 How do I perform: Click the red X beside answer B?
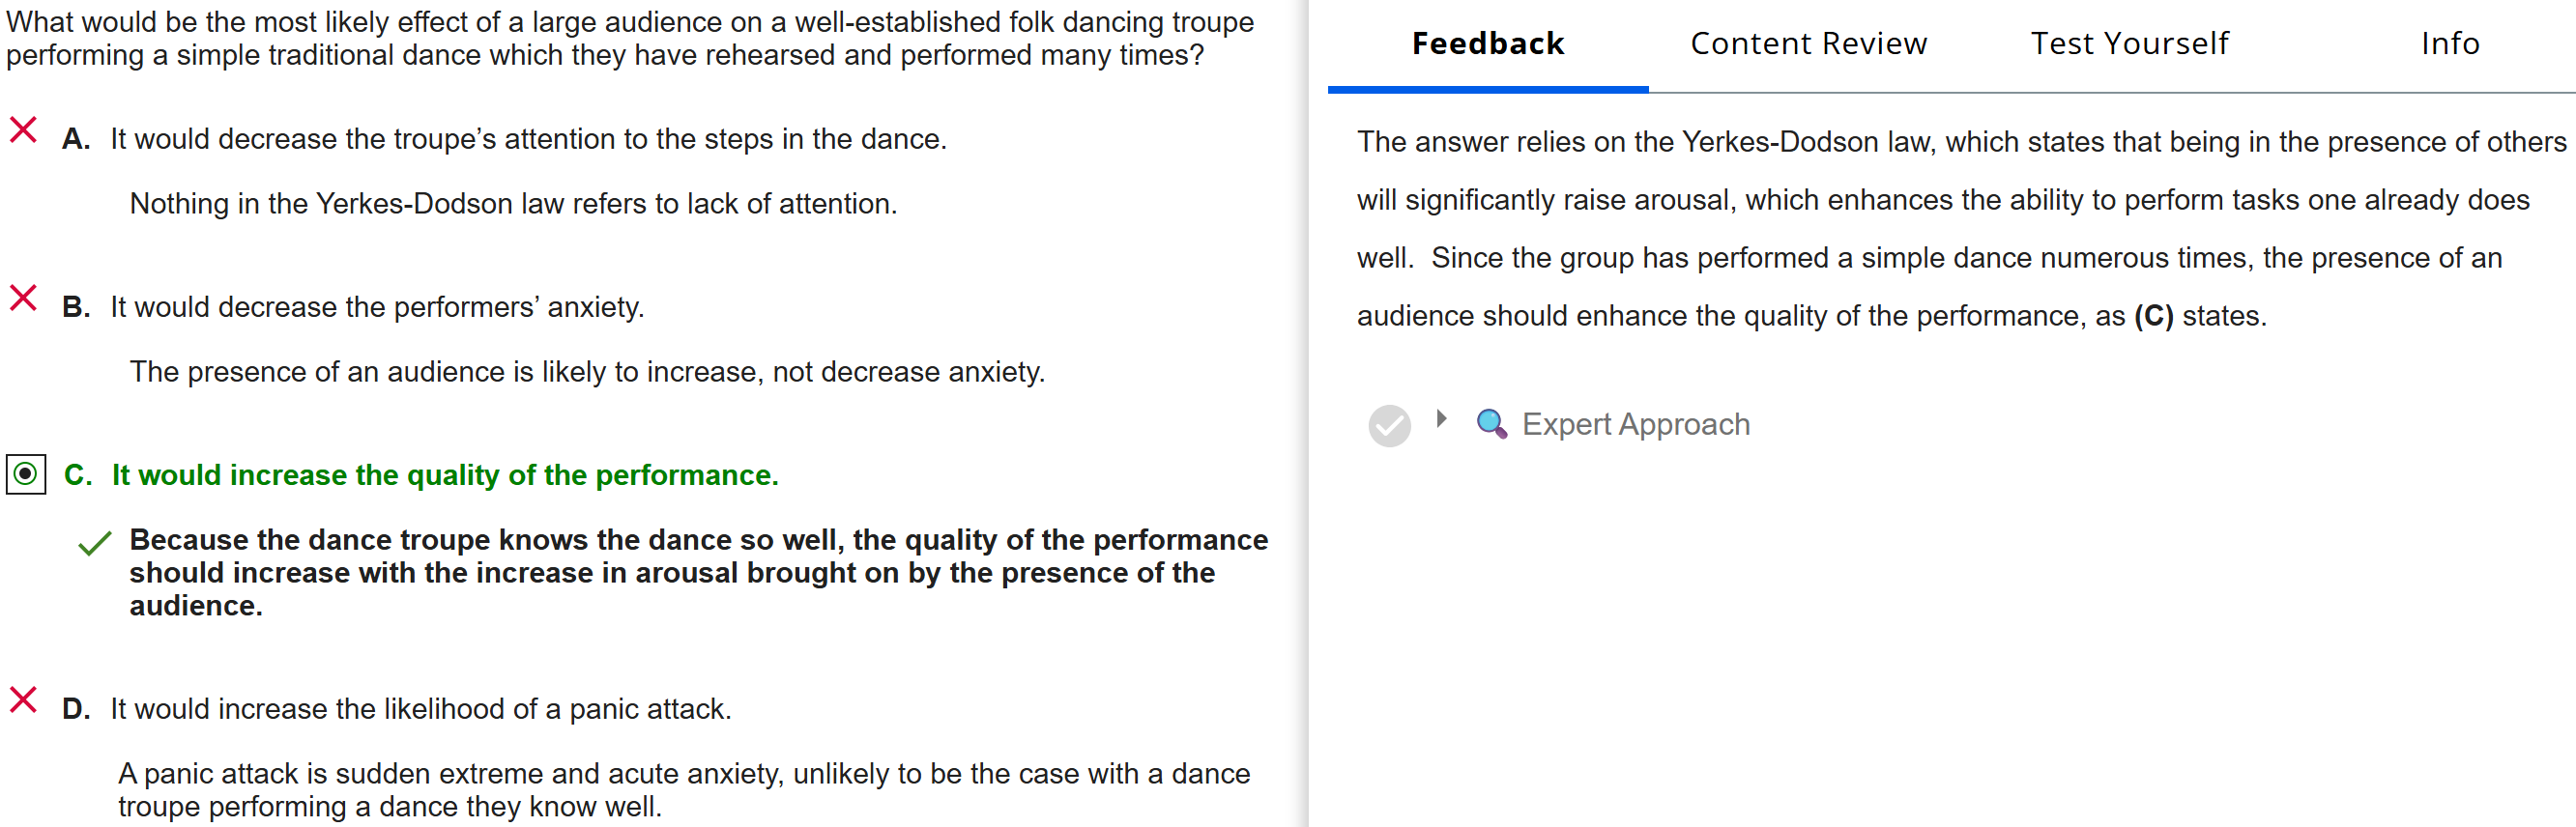pyautogui.click(x=23, y=298)
